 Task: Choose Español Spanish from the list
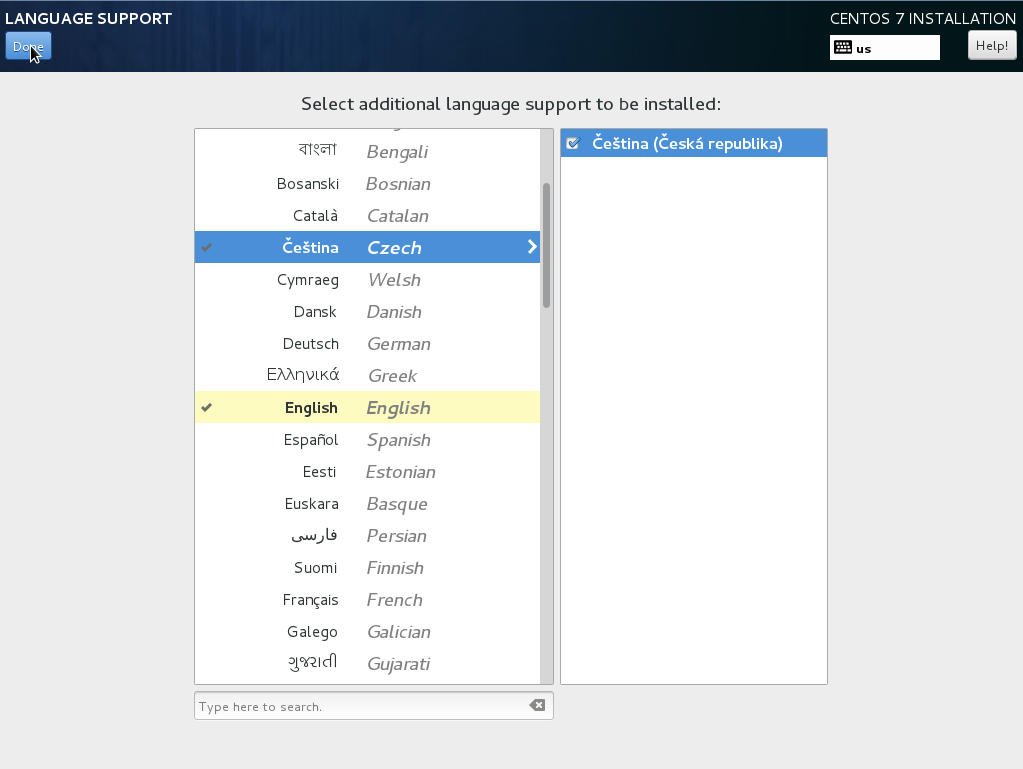[366, 440]
